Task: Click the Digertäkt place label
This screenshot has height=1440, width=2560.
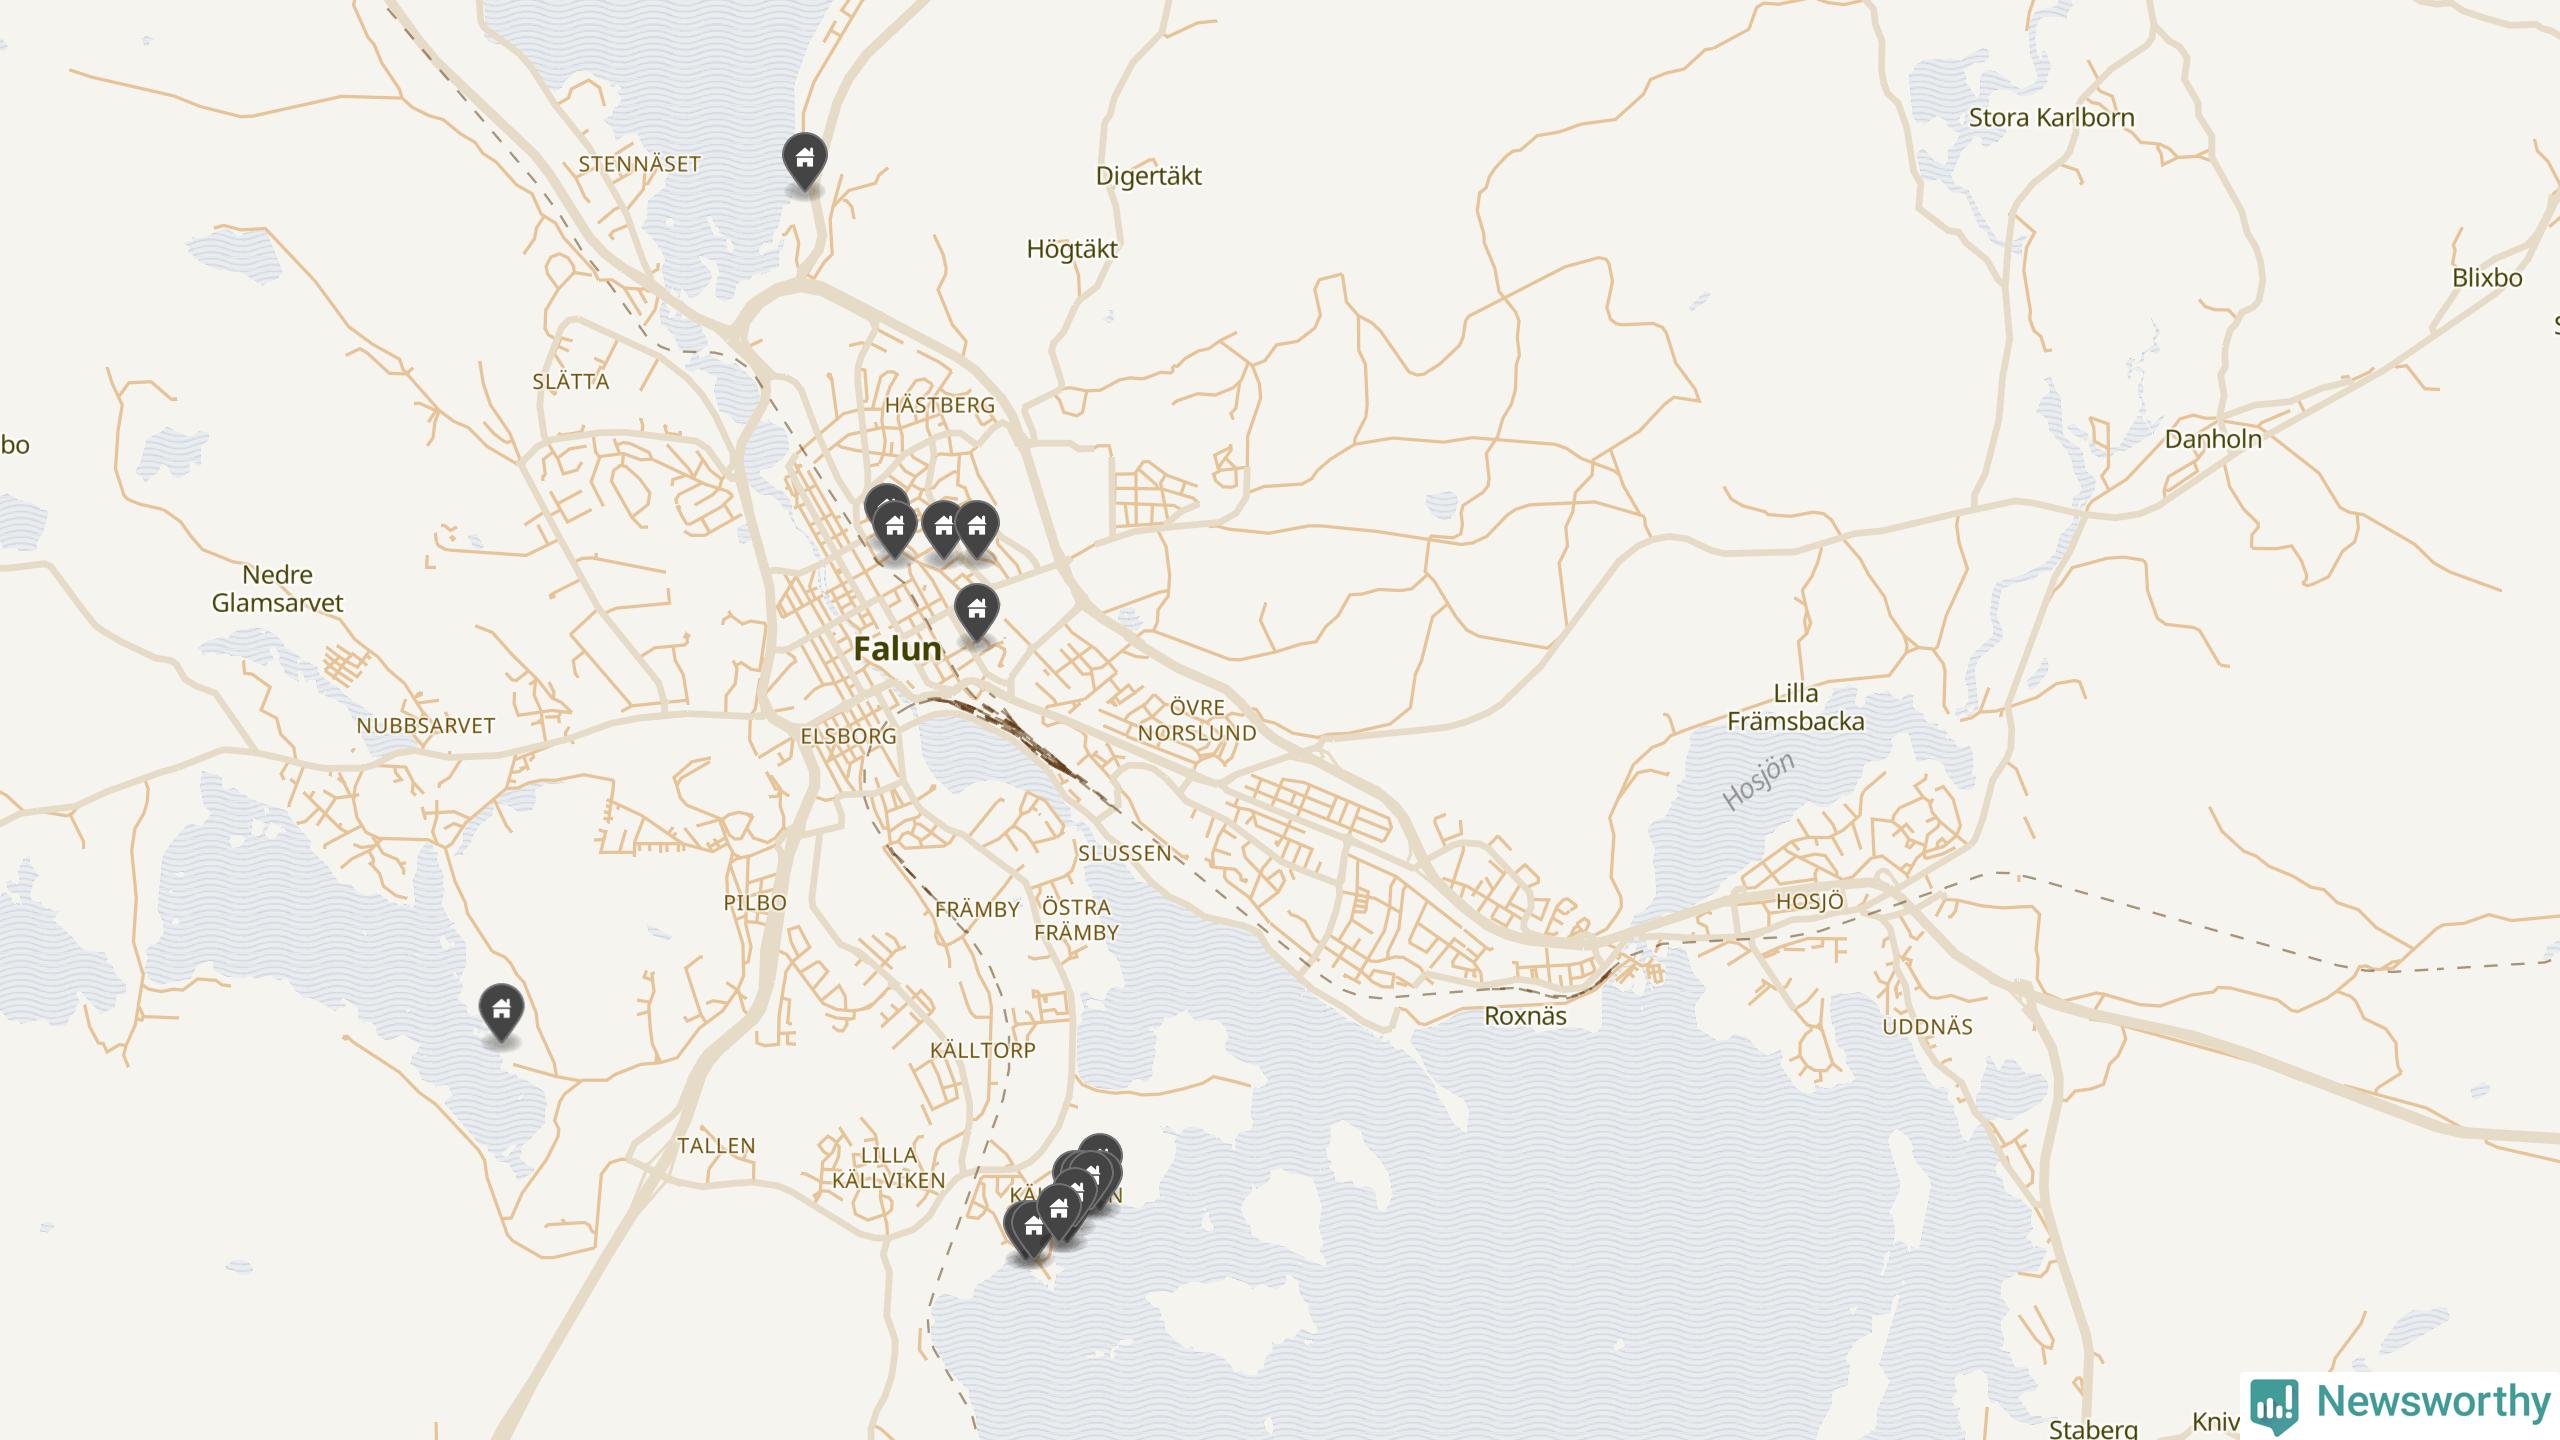Action: pos(1148,176)
